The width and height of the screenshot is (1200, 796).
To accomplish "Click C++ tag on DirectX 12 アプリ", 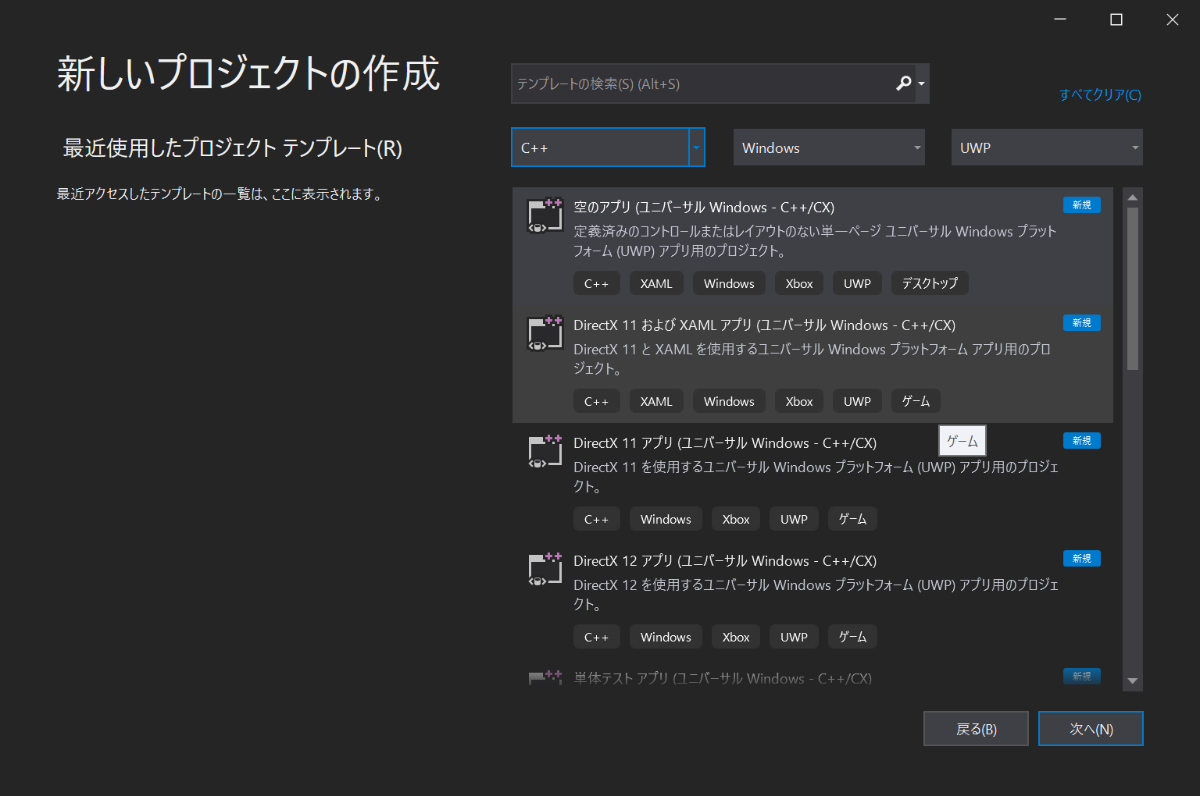I will [597, 637].
